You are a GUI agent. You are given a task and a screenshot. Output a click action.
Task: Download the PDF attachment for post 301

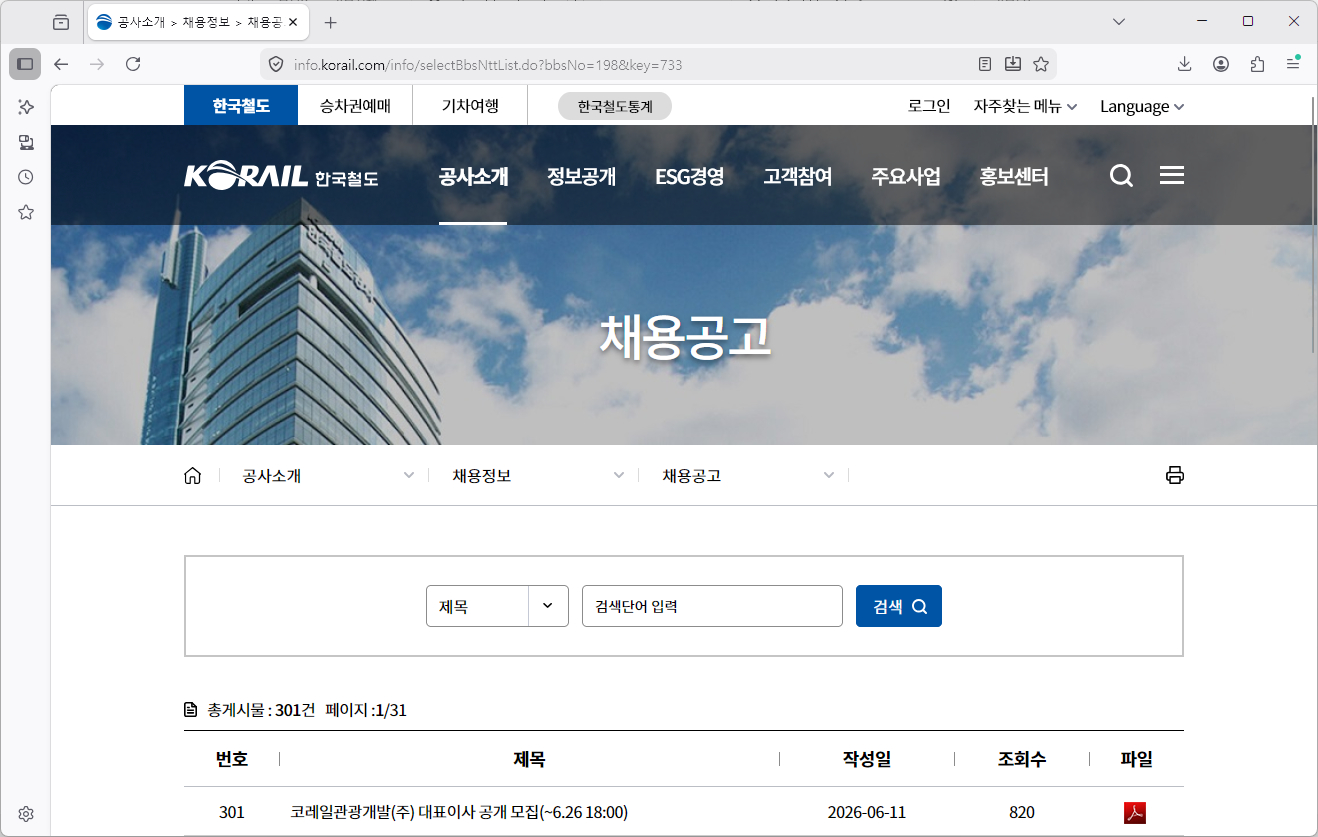click(1135, 812)
